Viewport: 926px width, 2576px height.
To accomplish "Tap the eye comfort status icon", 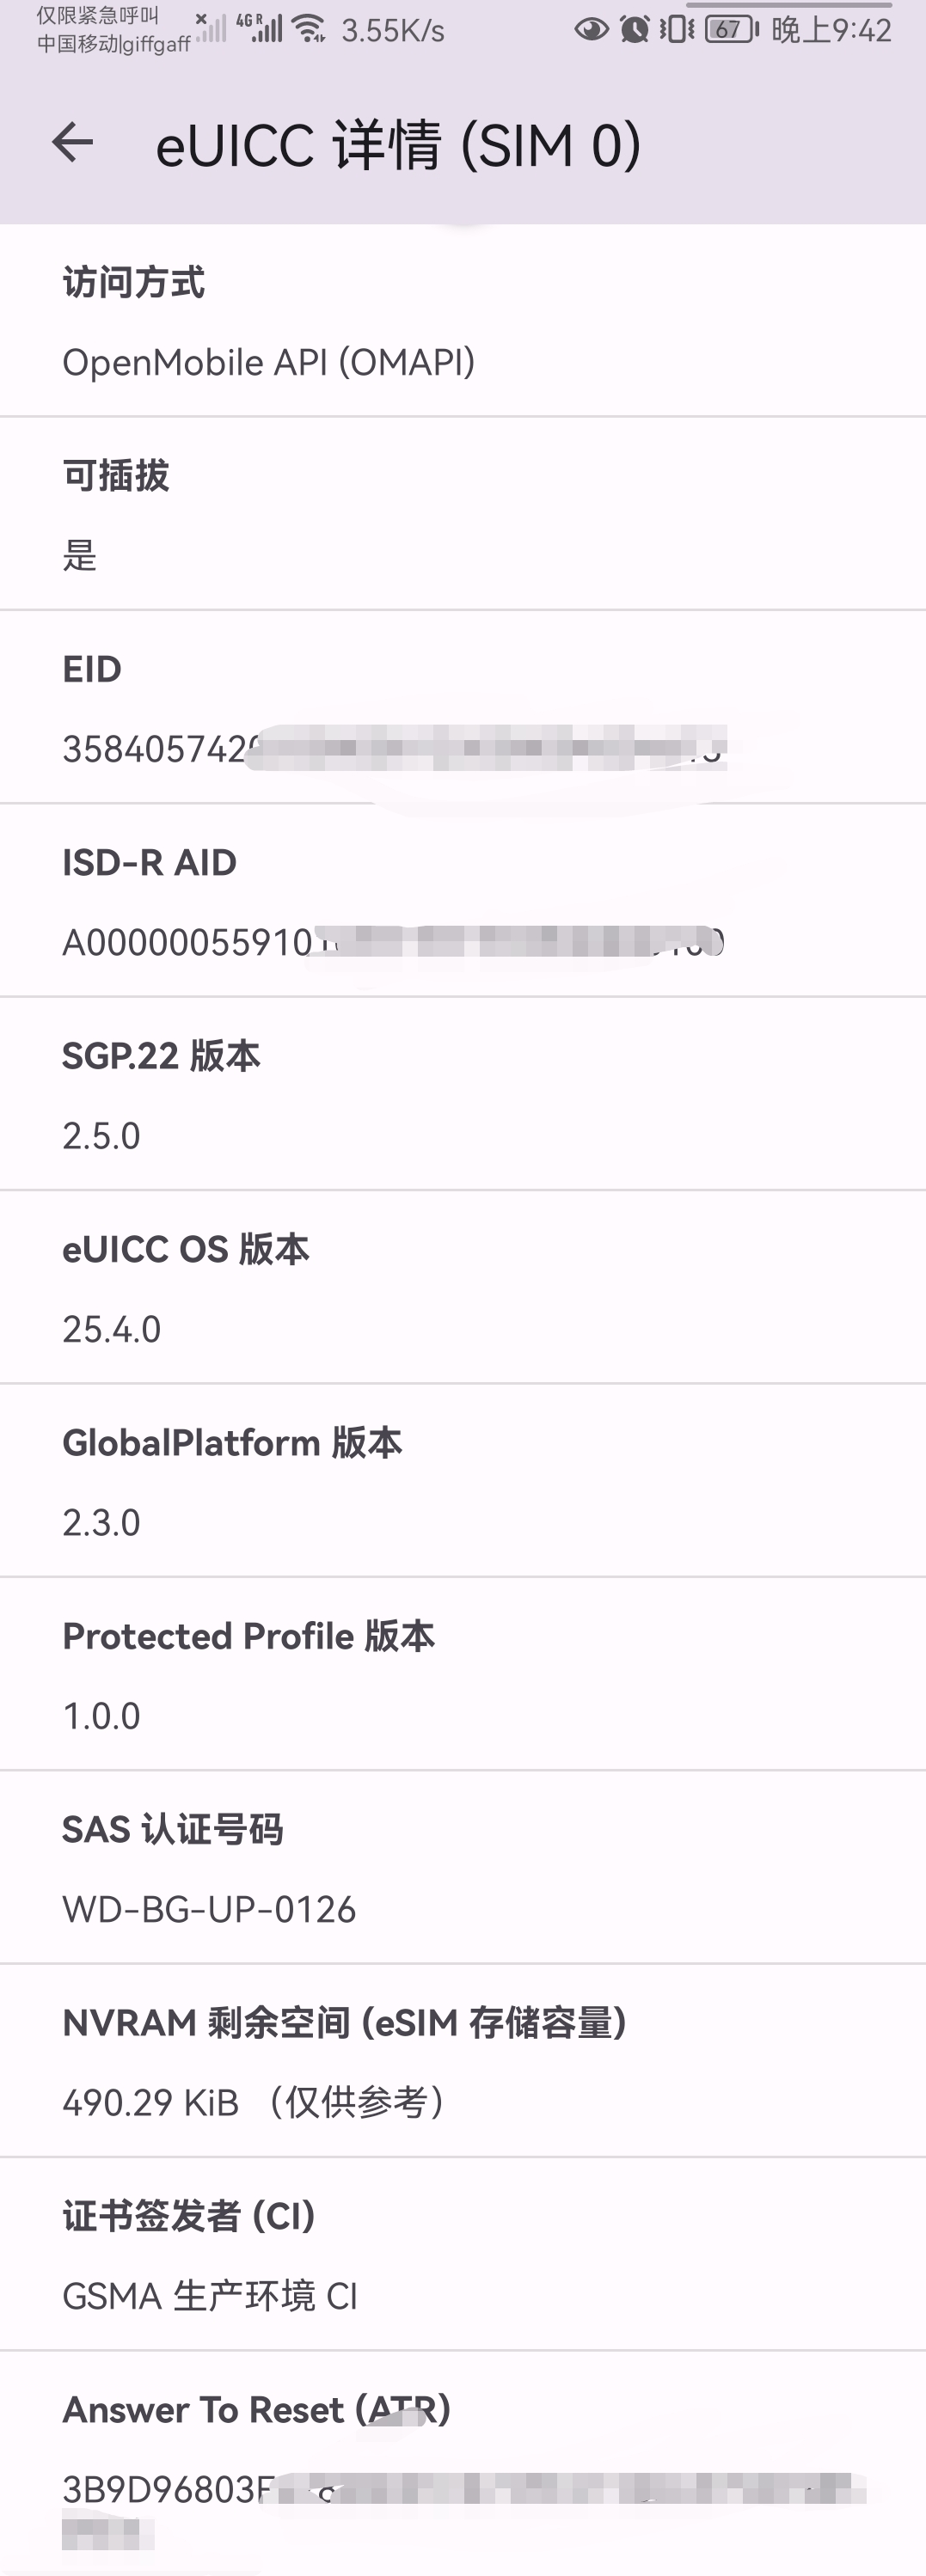I will click(591, 29).
